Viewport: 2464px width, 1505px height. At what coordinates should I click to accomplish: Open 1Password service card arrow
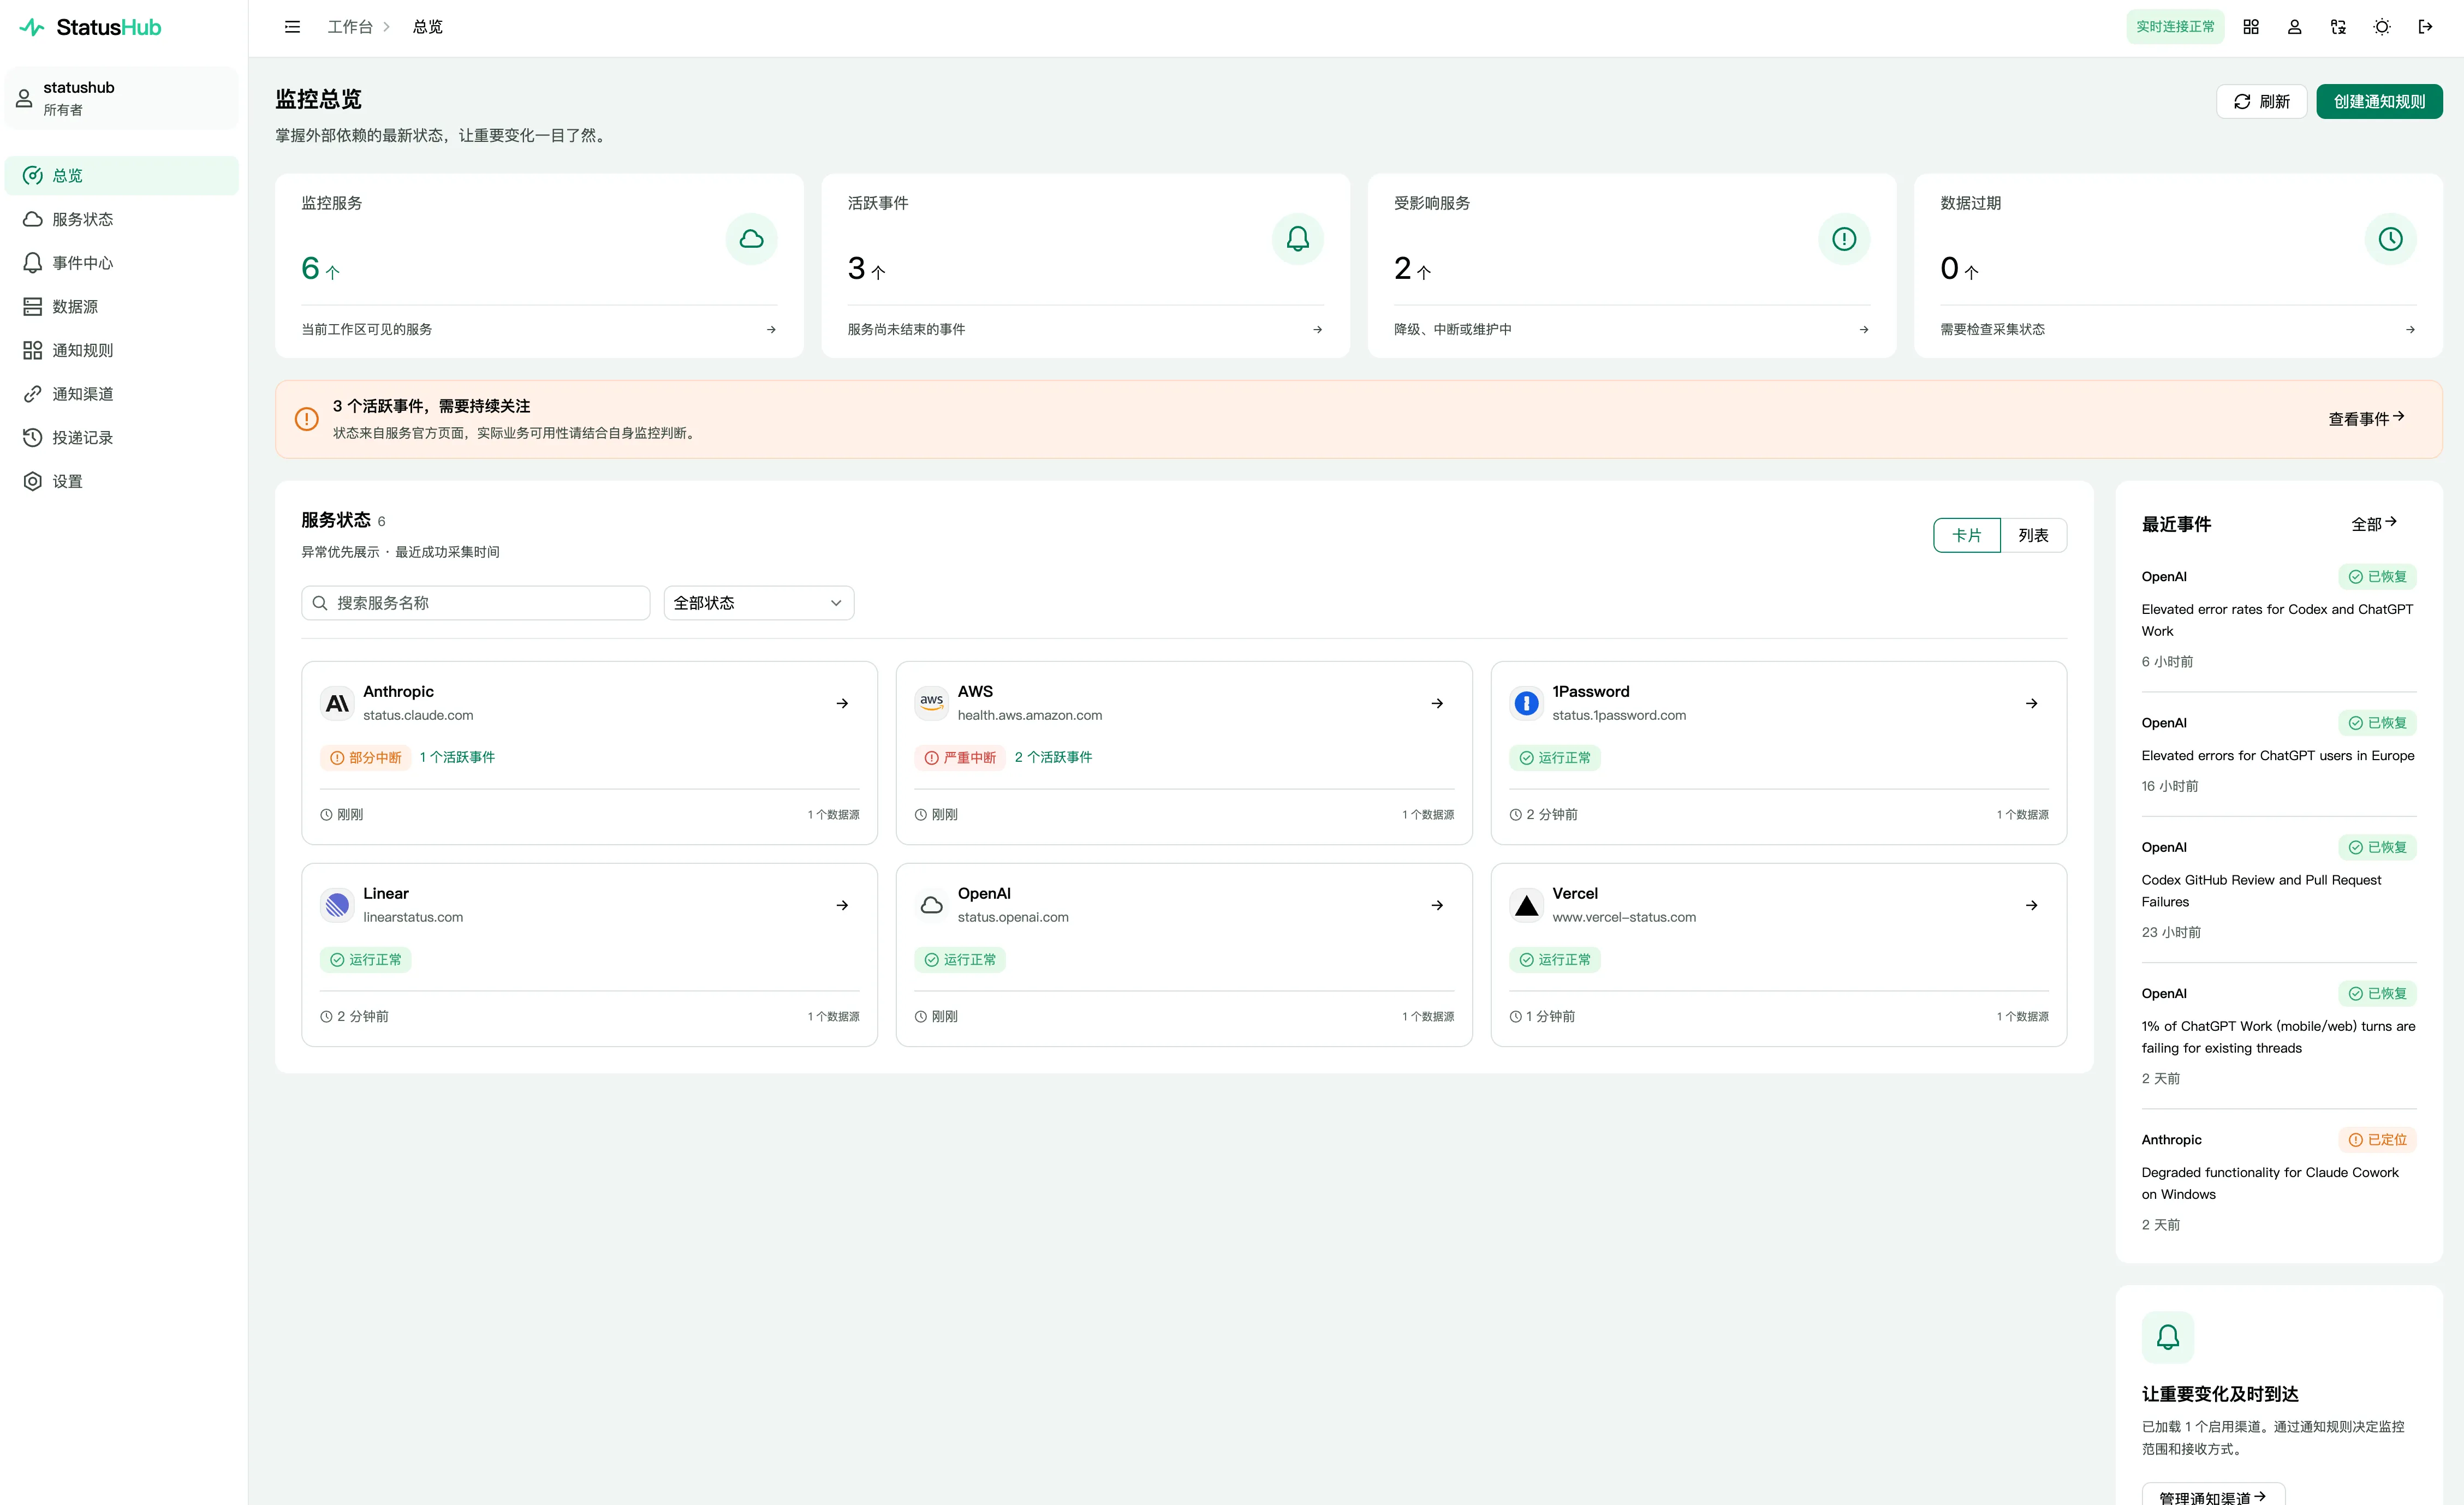tap(2031, 703)
